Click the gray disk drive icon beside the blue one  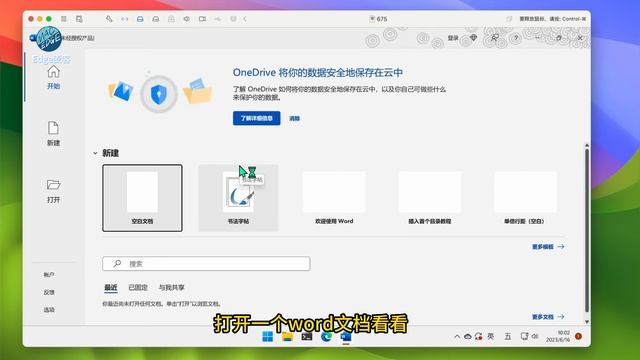coord(156,19)
